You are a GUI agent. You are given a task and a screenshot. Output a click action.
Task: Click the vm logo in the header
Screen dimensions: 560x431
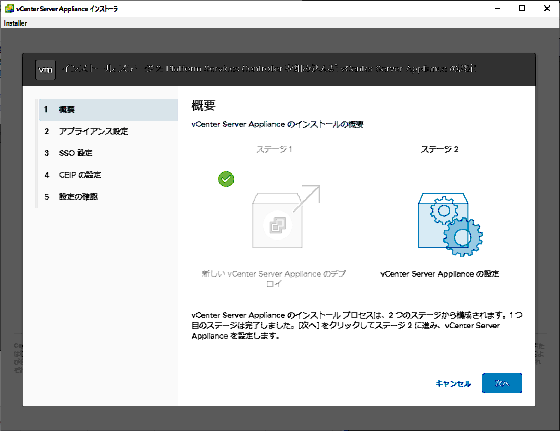pos(46,70)
